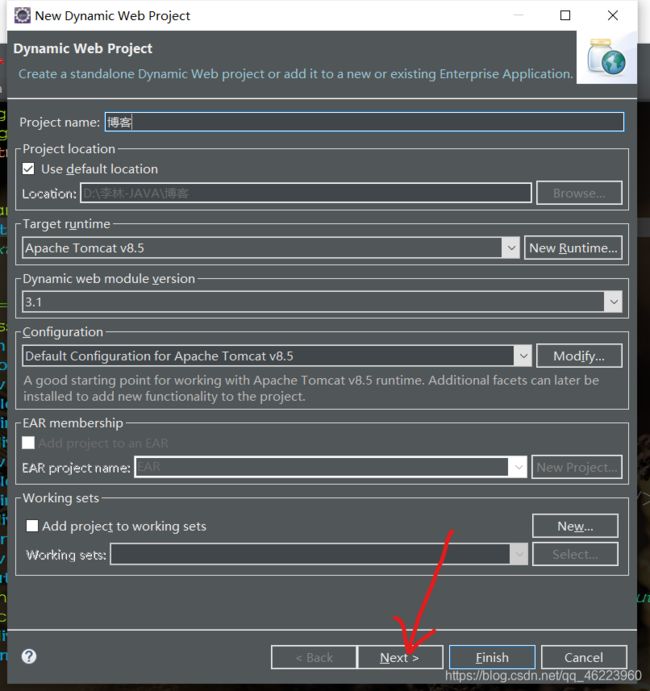This screenshot has height=691, width=650.
Task: Cancel the new project wizard
Action: (x=584, y=658)
